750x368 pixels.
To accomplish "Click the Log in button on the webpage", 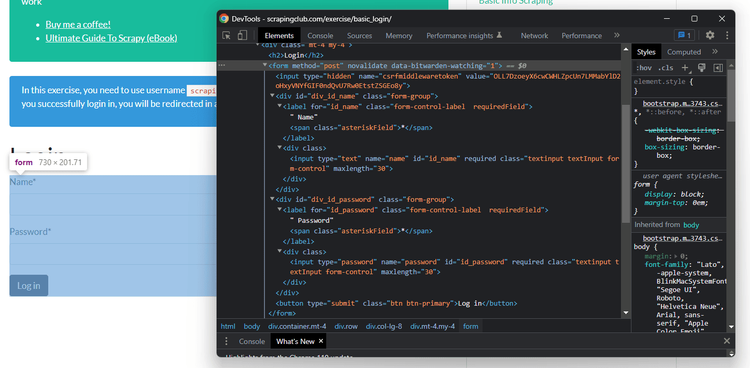I will (29, 285).
